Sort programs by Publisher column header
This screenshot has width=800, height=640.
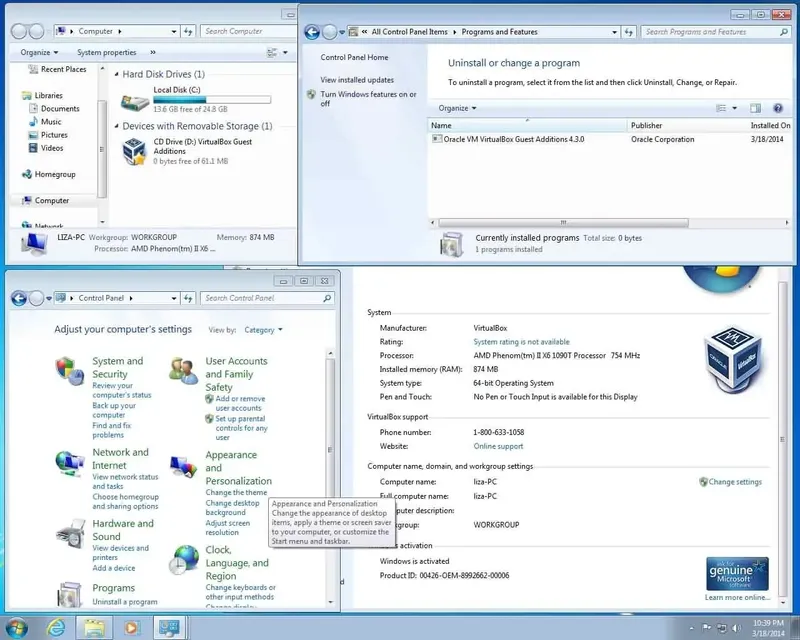tap(686, 126)
